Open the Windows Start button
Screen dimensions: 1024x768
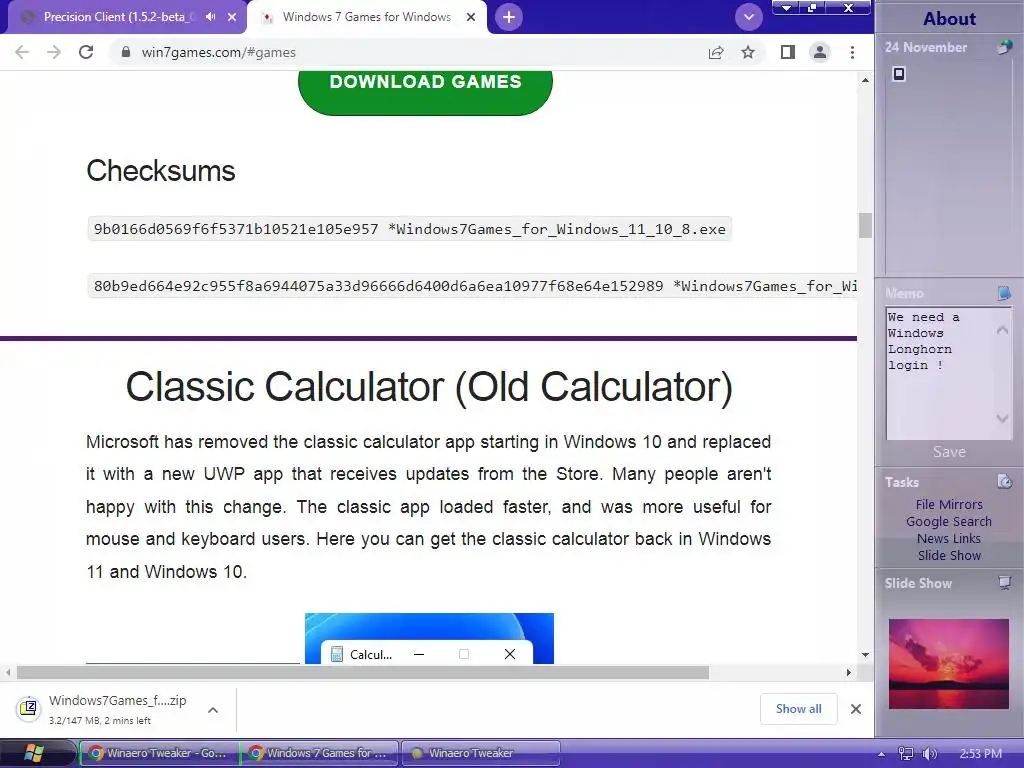tap(34, 753)
